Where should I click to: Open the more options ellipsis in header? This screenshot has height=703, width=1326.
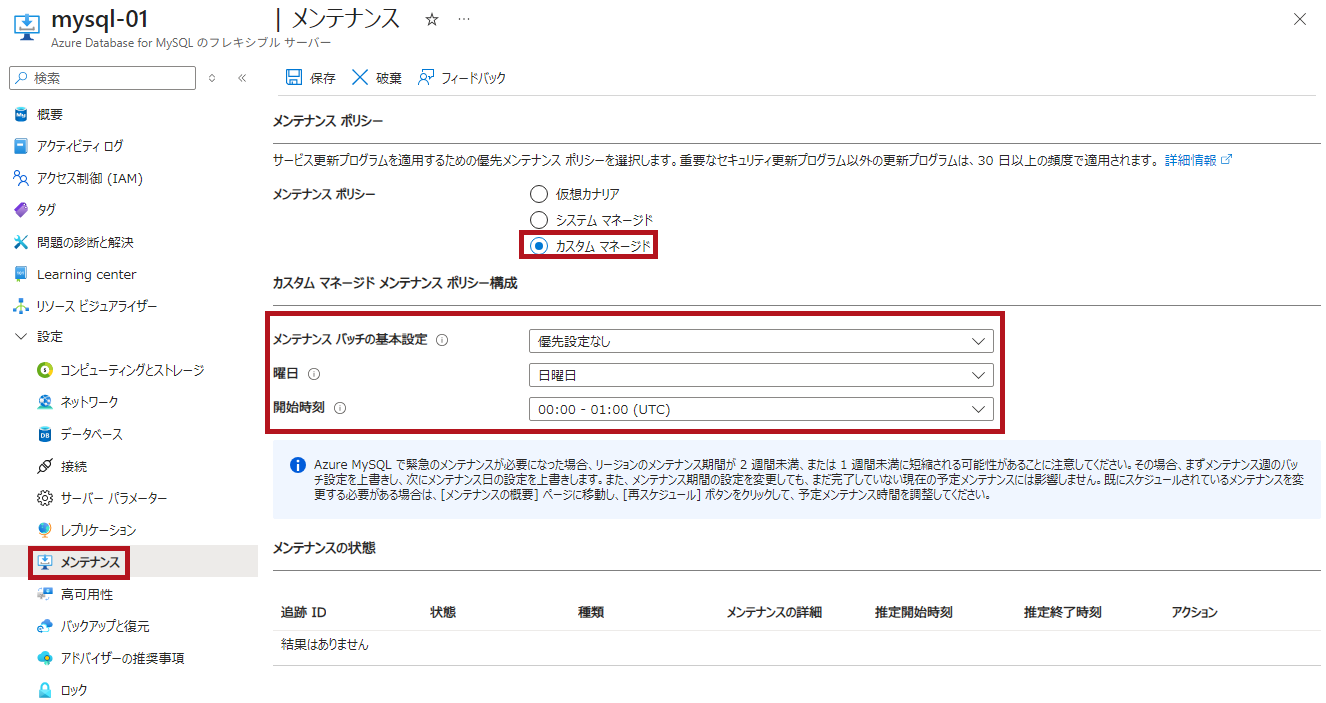click(463, 19)
